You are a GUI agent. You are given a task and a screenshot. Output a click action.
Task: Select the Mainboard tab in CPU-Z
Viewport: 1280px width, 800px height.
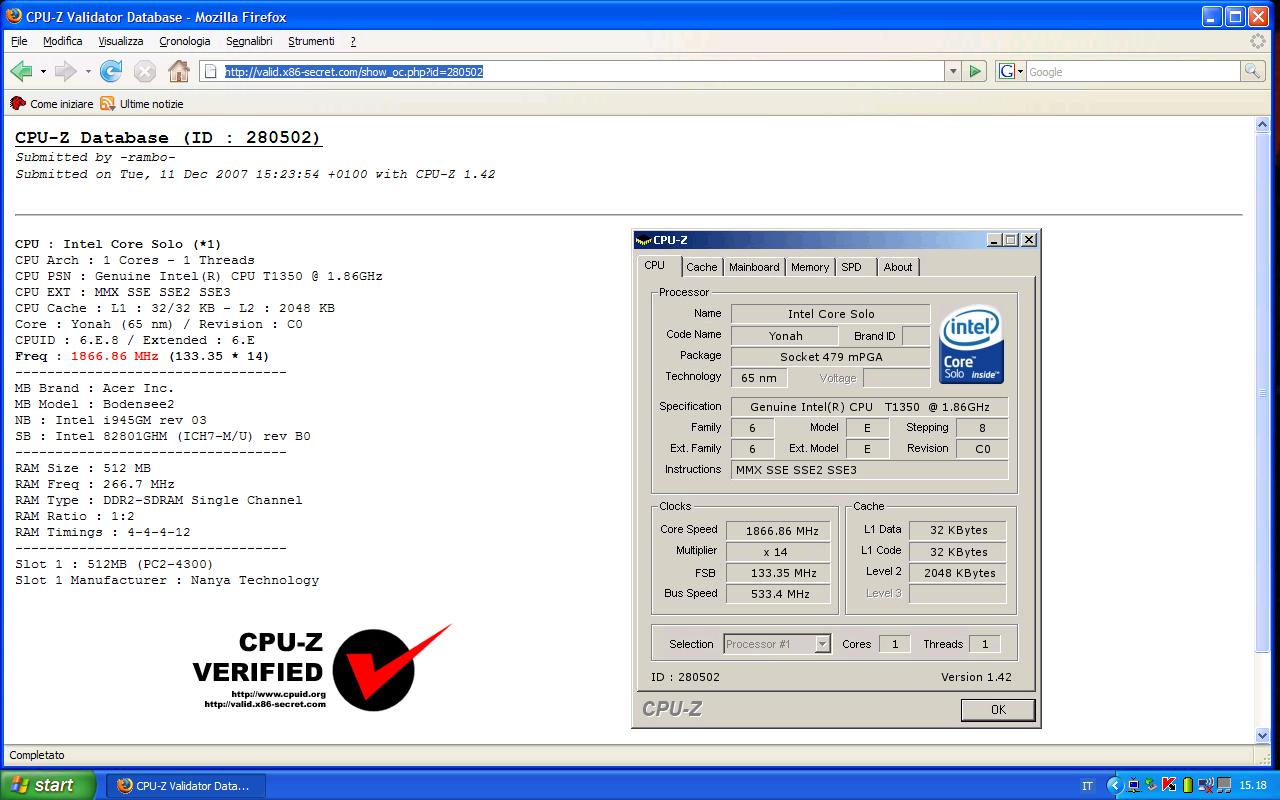click(754, 267)
